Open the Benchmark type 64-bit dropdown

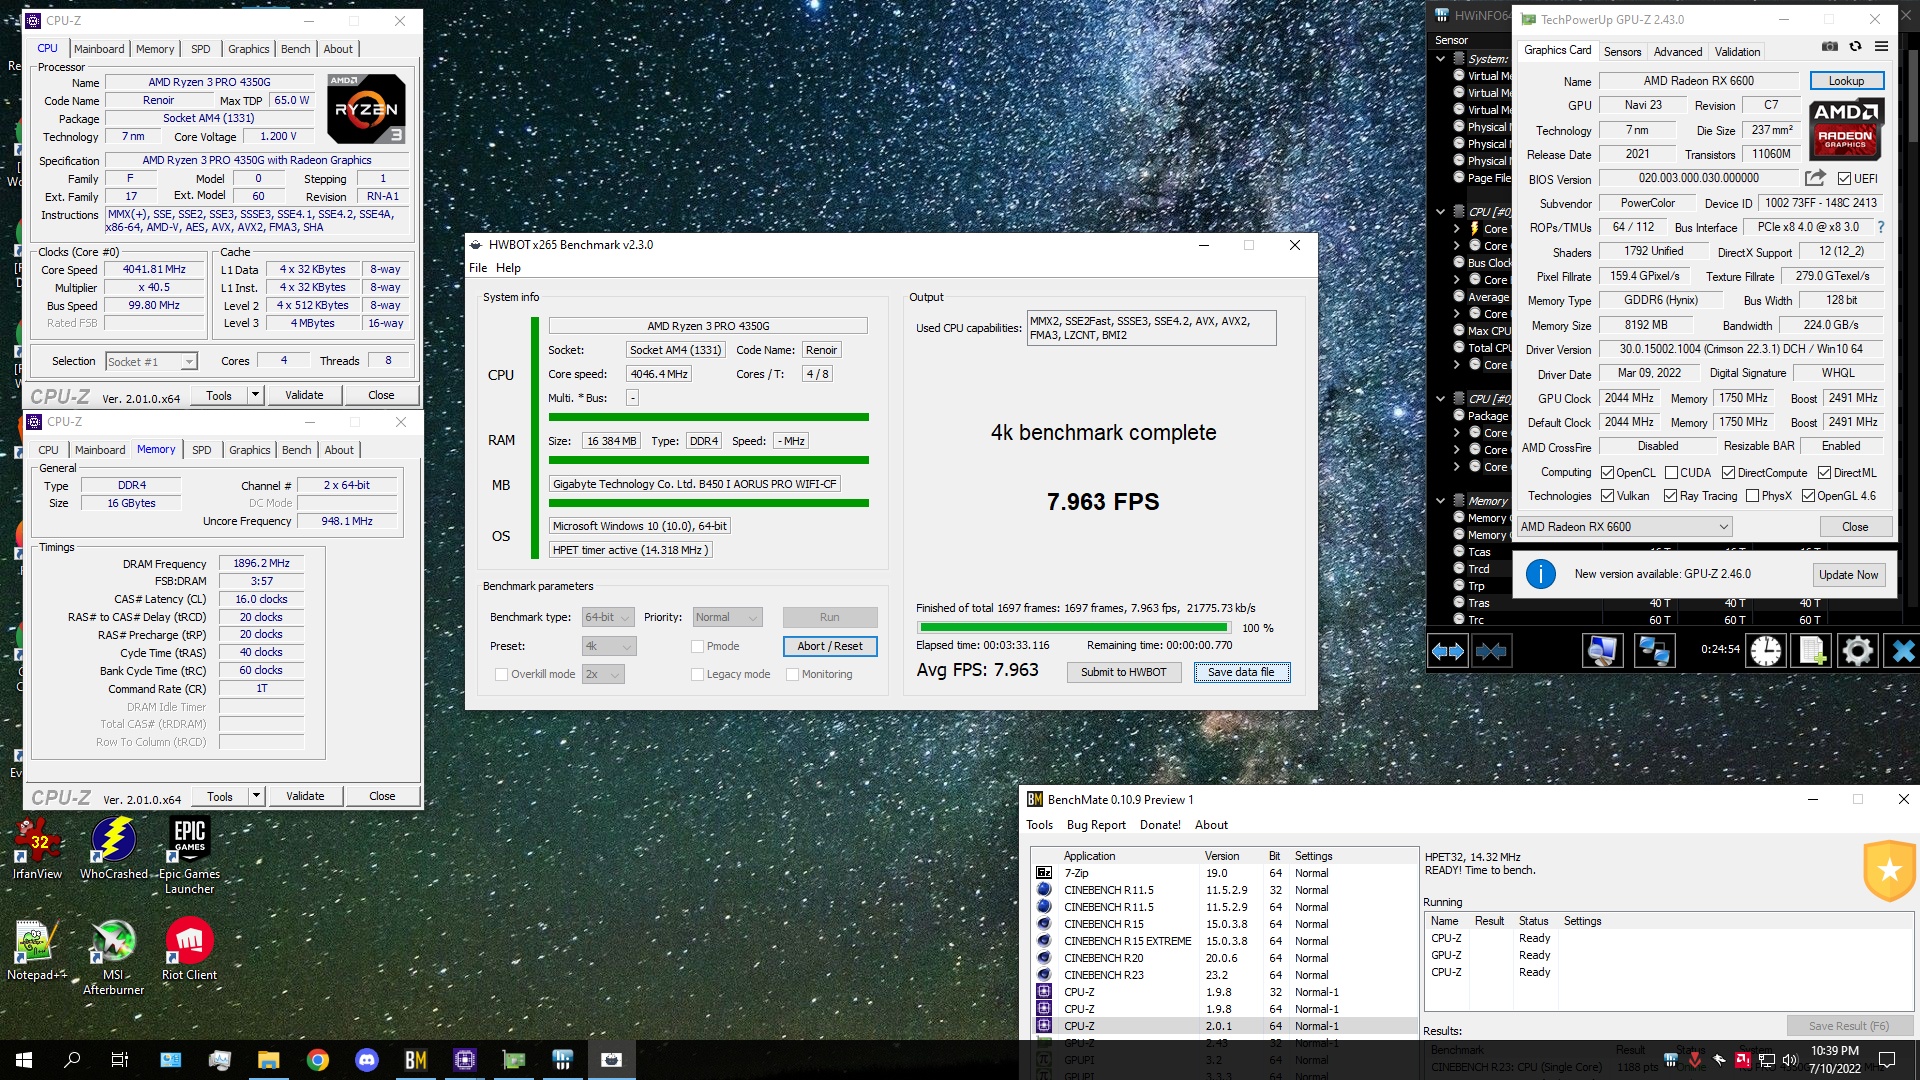point(608,617)
